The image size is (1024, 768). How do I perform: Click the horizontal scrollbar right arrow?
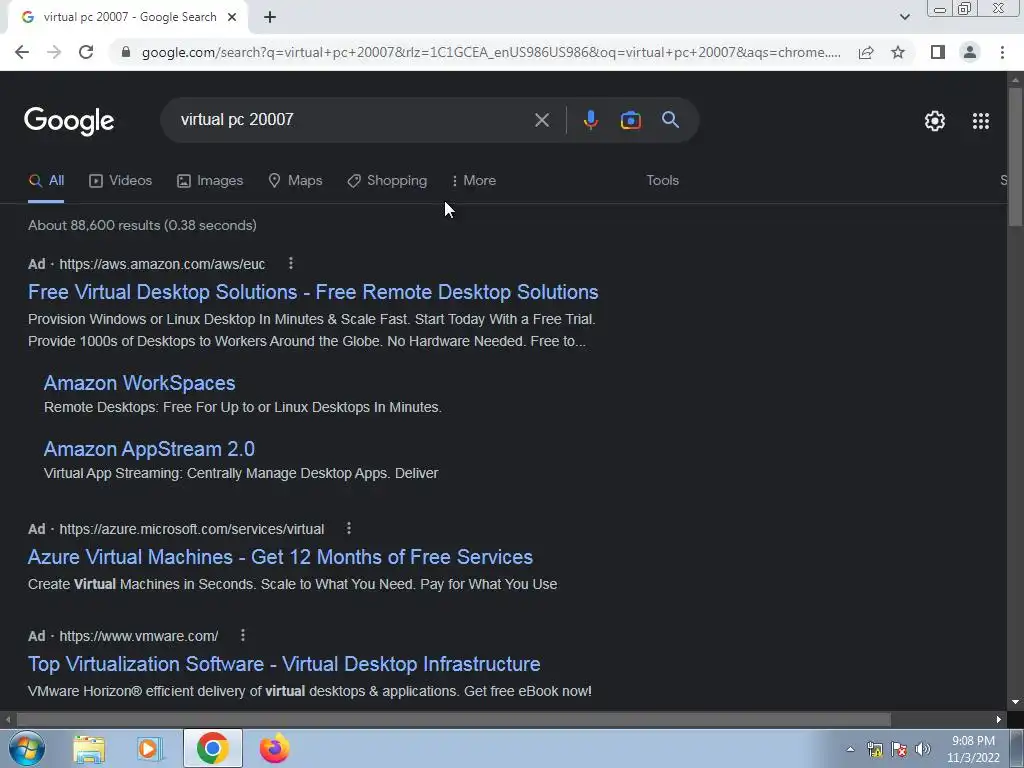pos(999,719)
